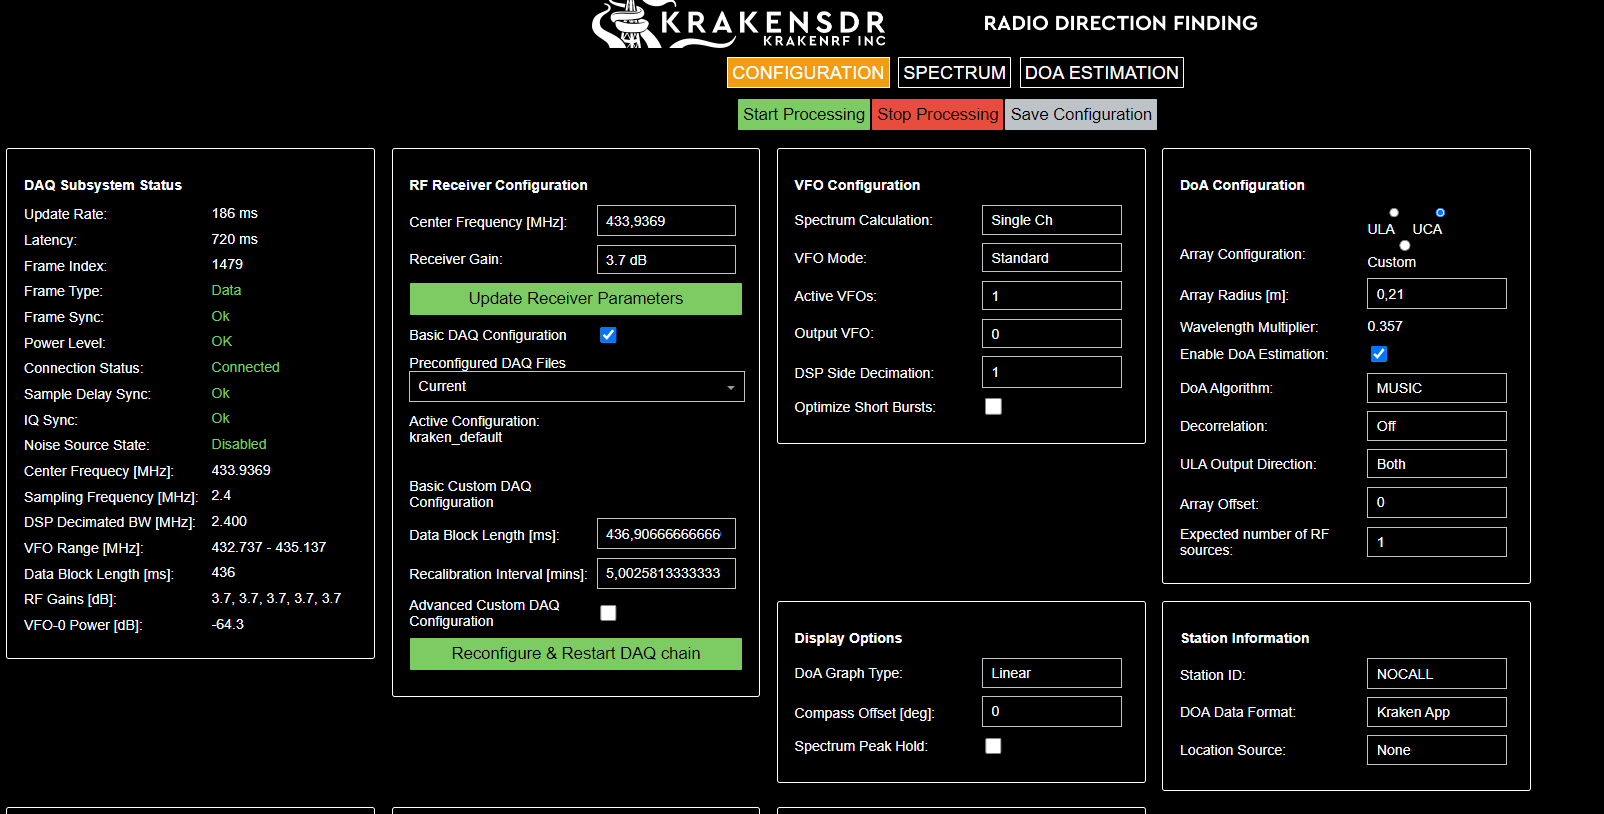
Task: Toggle Spectrum Peak Hold checkbox
Action: point(993,746)
